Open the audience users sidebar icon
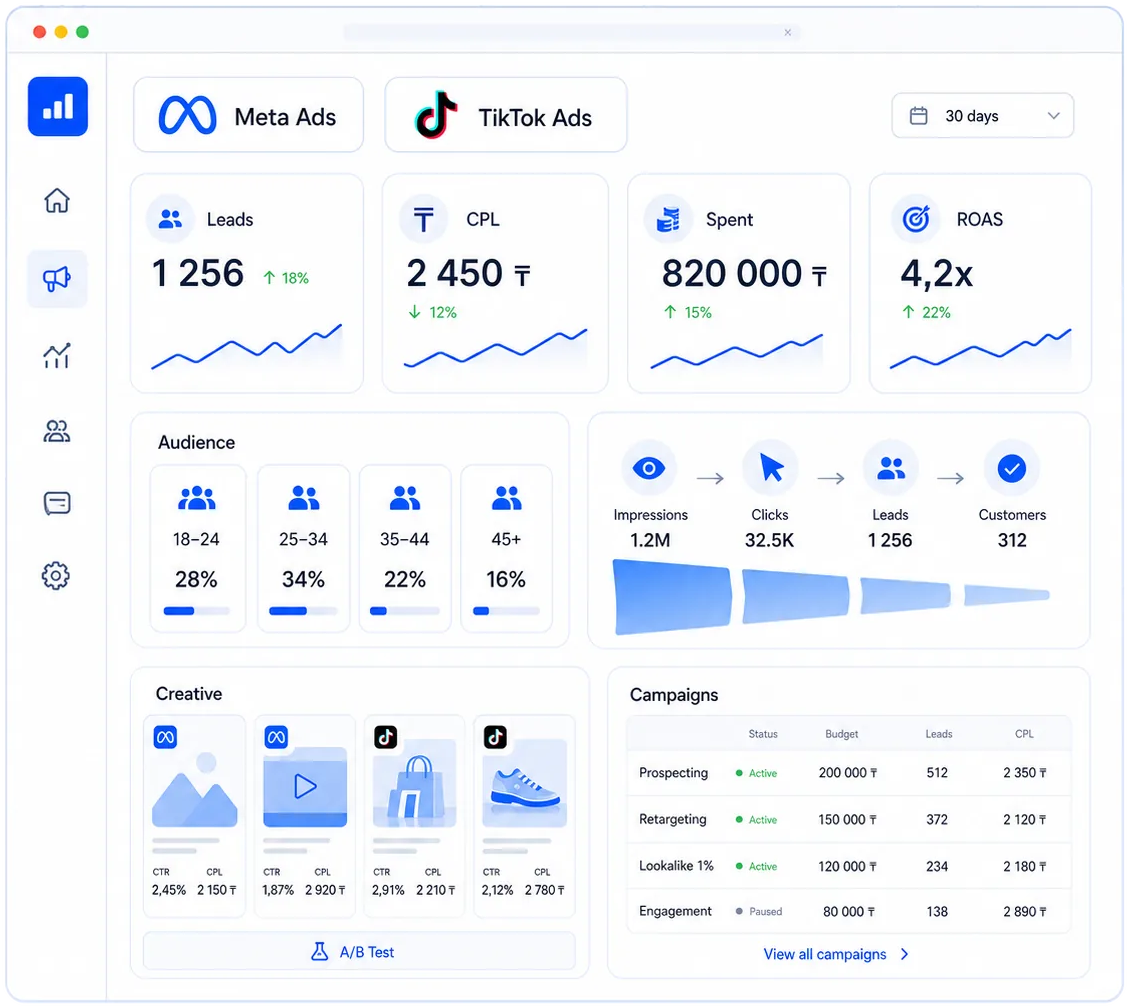 (x=57, y=431)
